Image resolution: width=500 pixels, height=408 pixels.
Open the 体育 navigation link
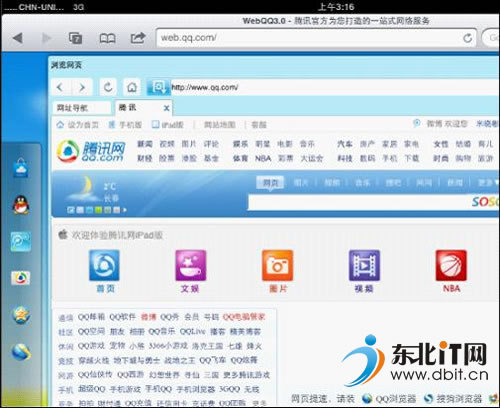click(x=240, y=158)
